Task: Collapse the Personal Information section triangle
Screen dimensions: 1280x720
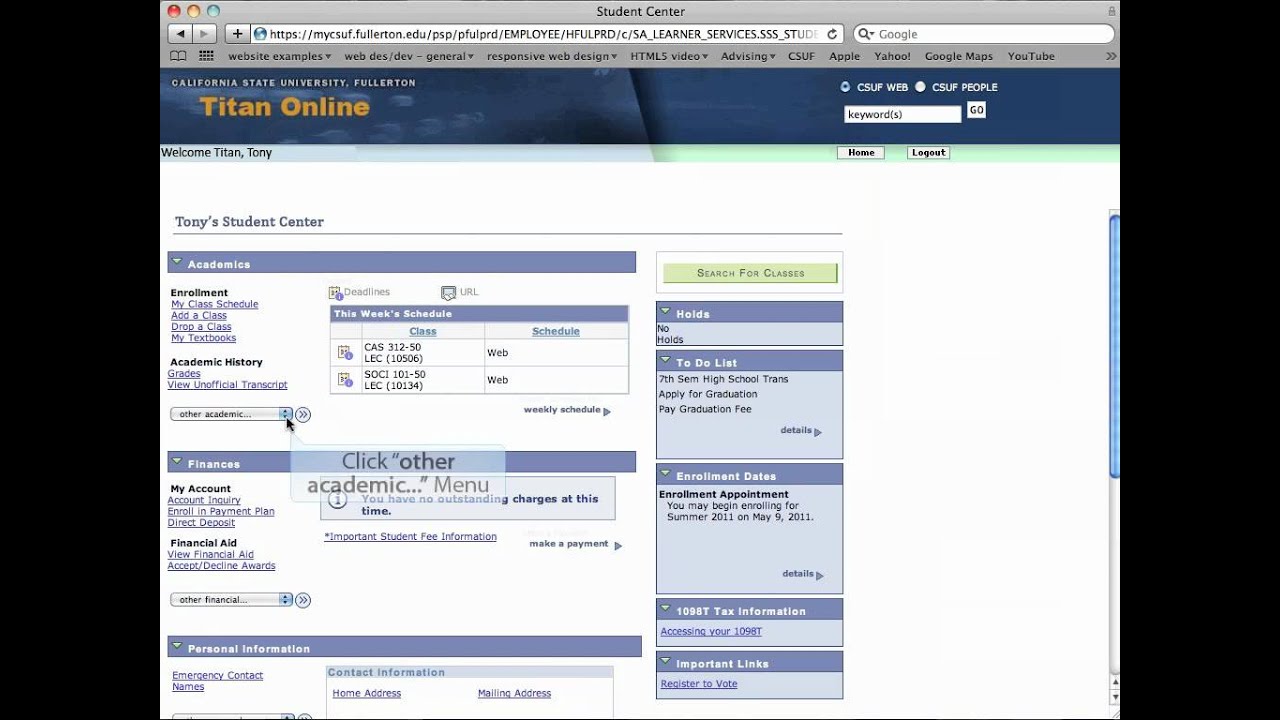Action: tap(177, 647)
